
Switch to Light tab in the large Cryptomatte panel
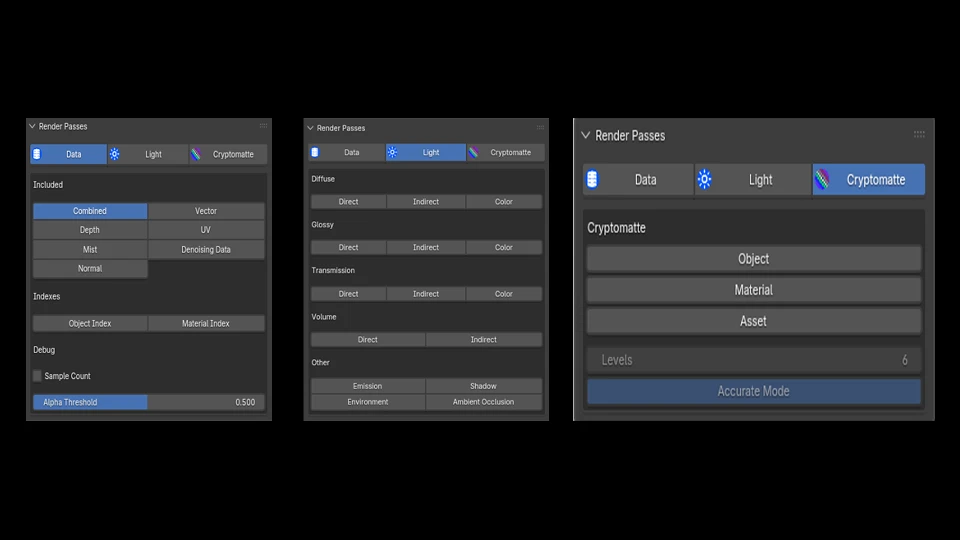[x=753, y=179]
